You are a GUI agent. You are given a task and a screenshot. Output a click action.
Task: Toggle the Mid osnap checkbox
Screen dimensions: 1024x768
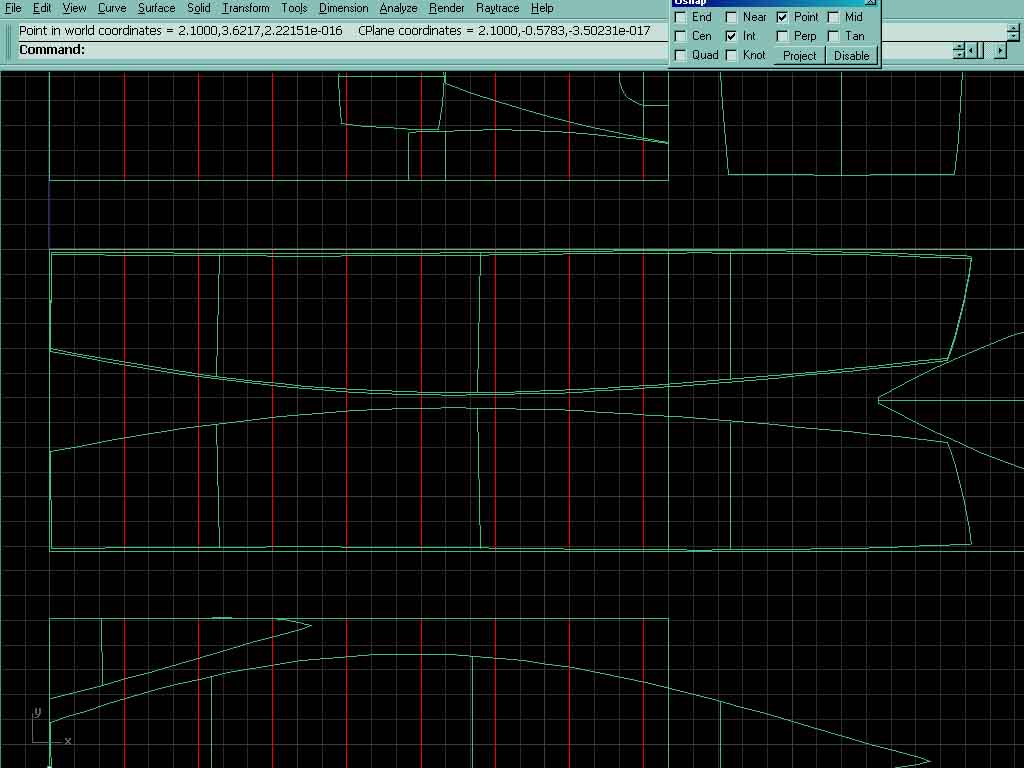click(834, 17)
